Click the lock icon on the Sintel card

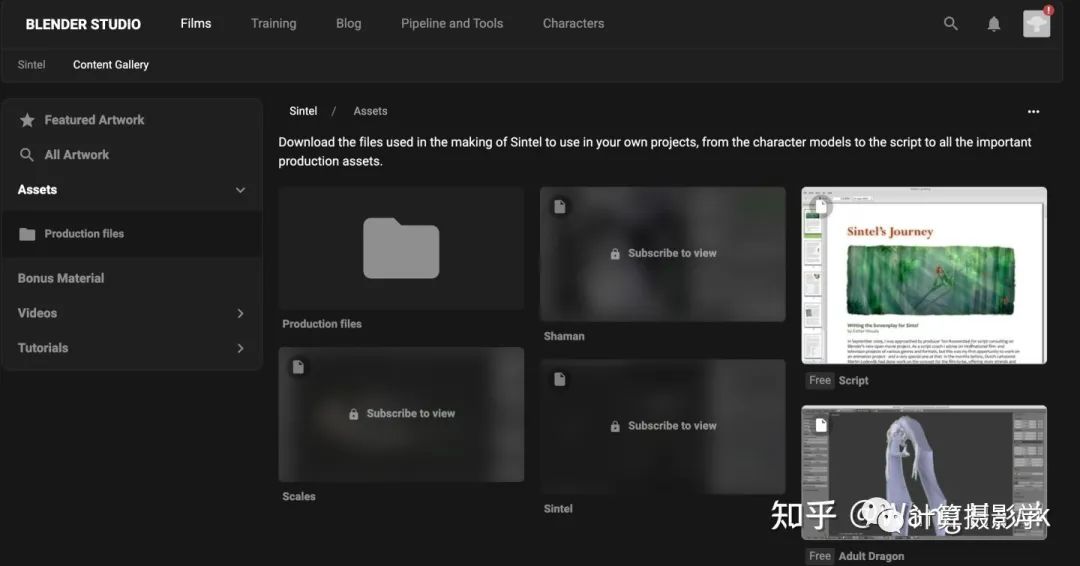tap(615, 426)
